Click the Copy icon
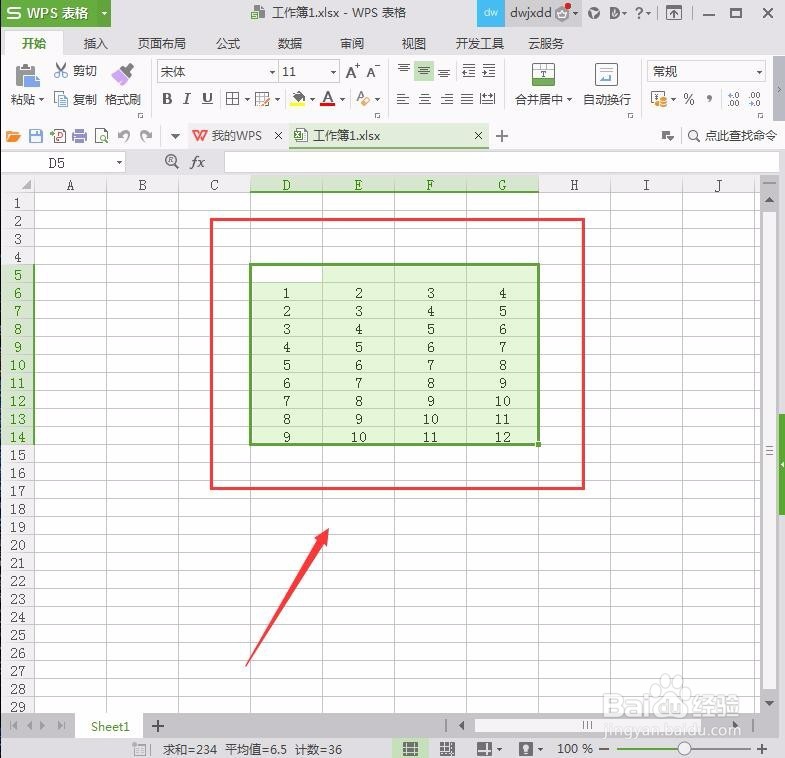The height and width of the screenshot is (758, 785). pos(61,99)
